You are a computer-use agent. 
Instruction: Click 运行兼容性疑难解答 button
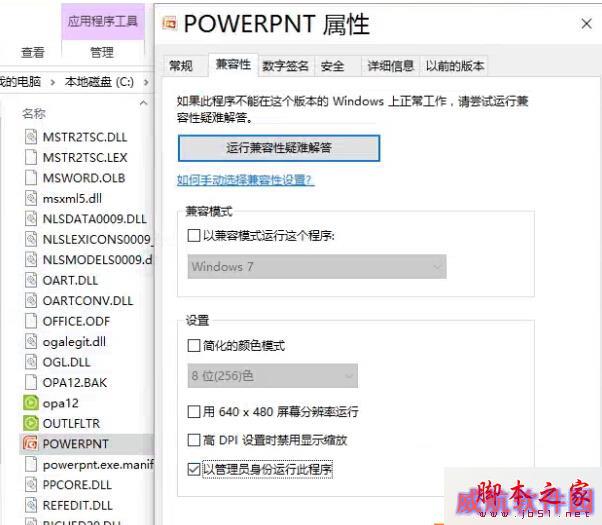(x=279, y=148)
